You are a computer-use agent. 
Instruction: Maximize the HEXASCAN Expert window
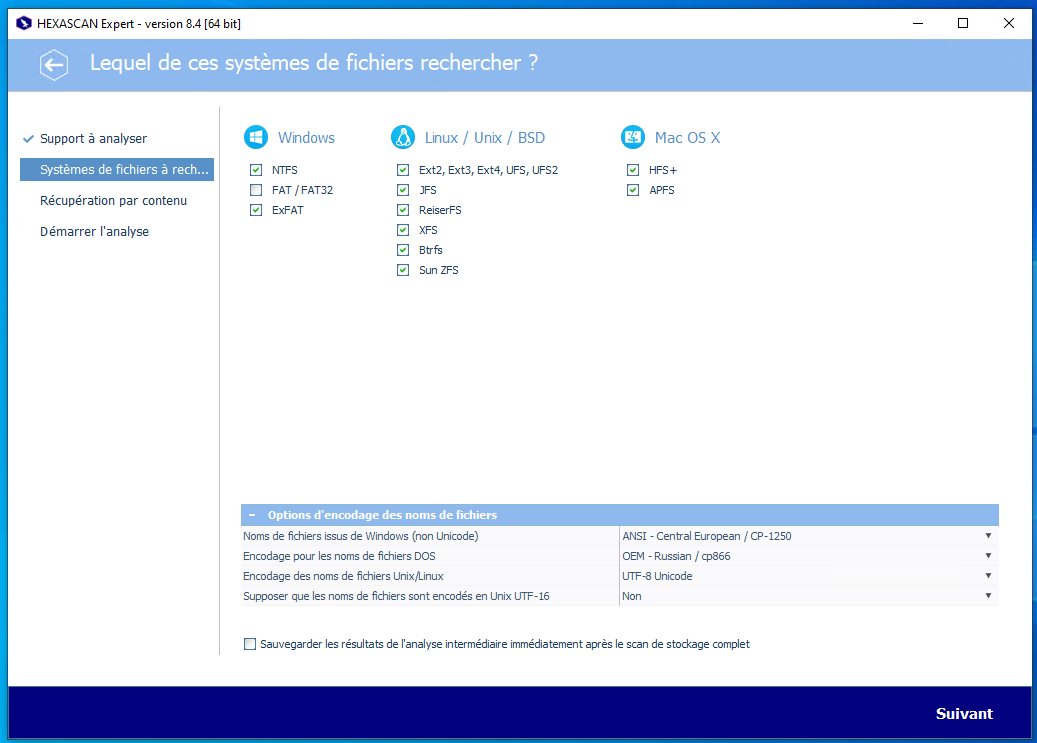point(963,24)
